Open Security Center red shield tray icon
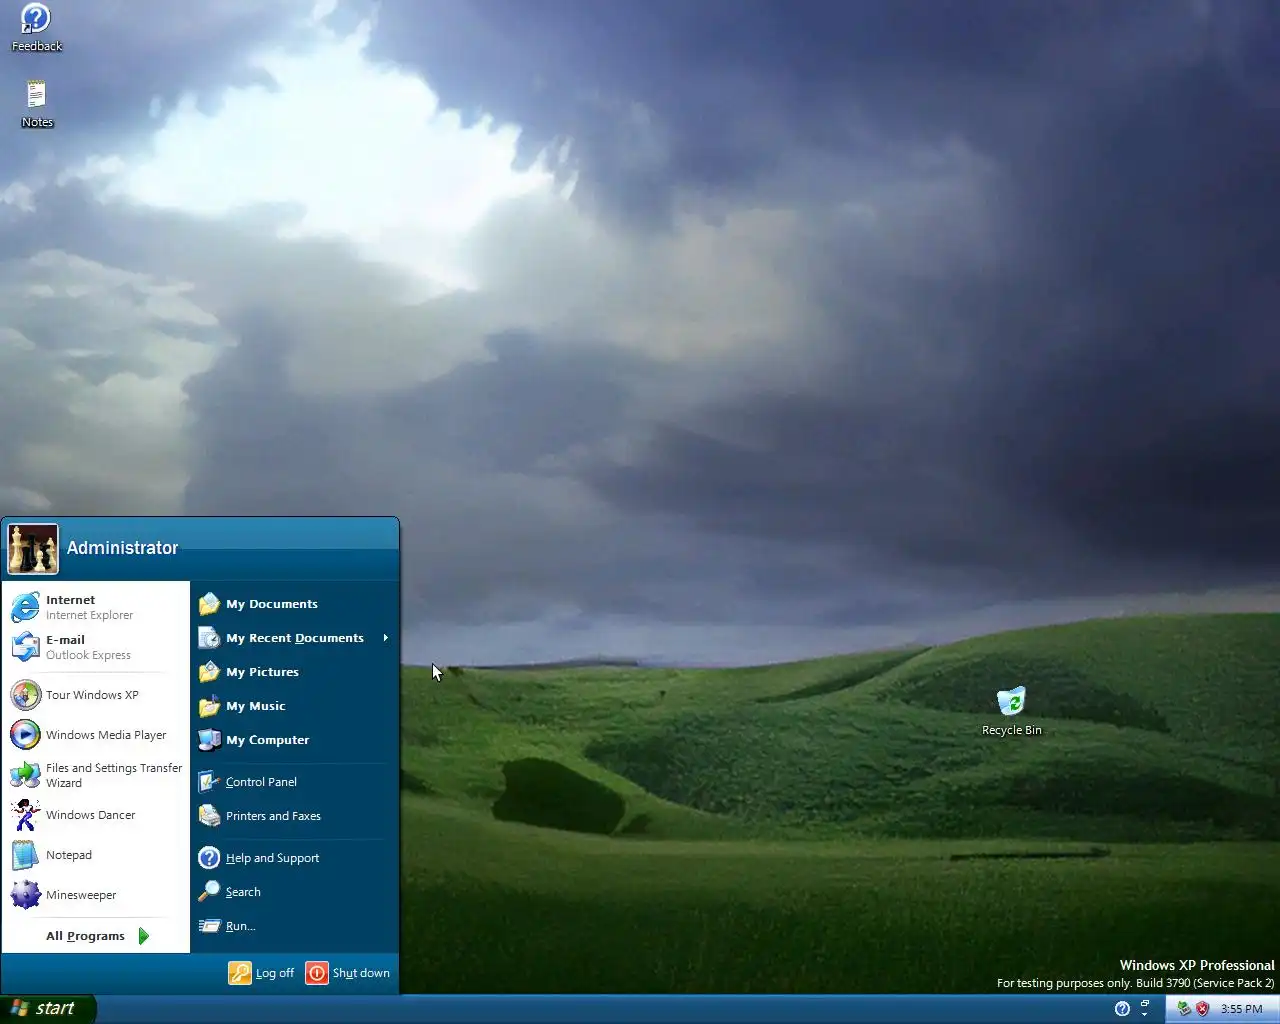Screen dimensions: 1280x1024 [x=1202, y=1009]
